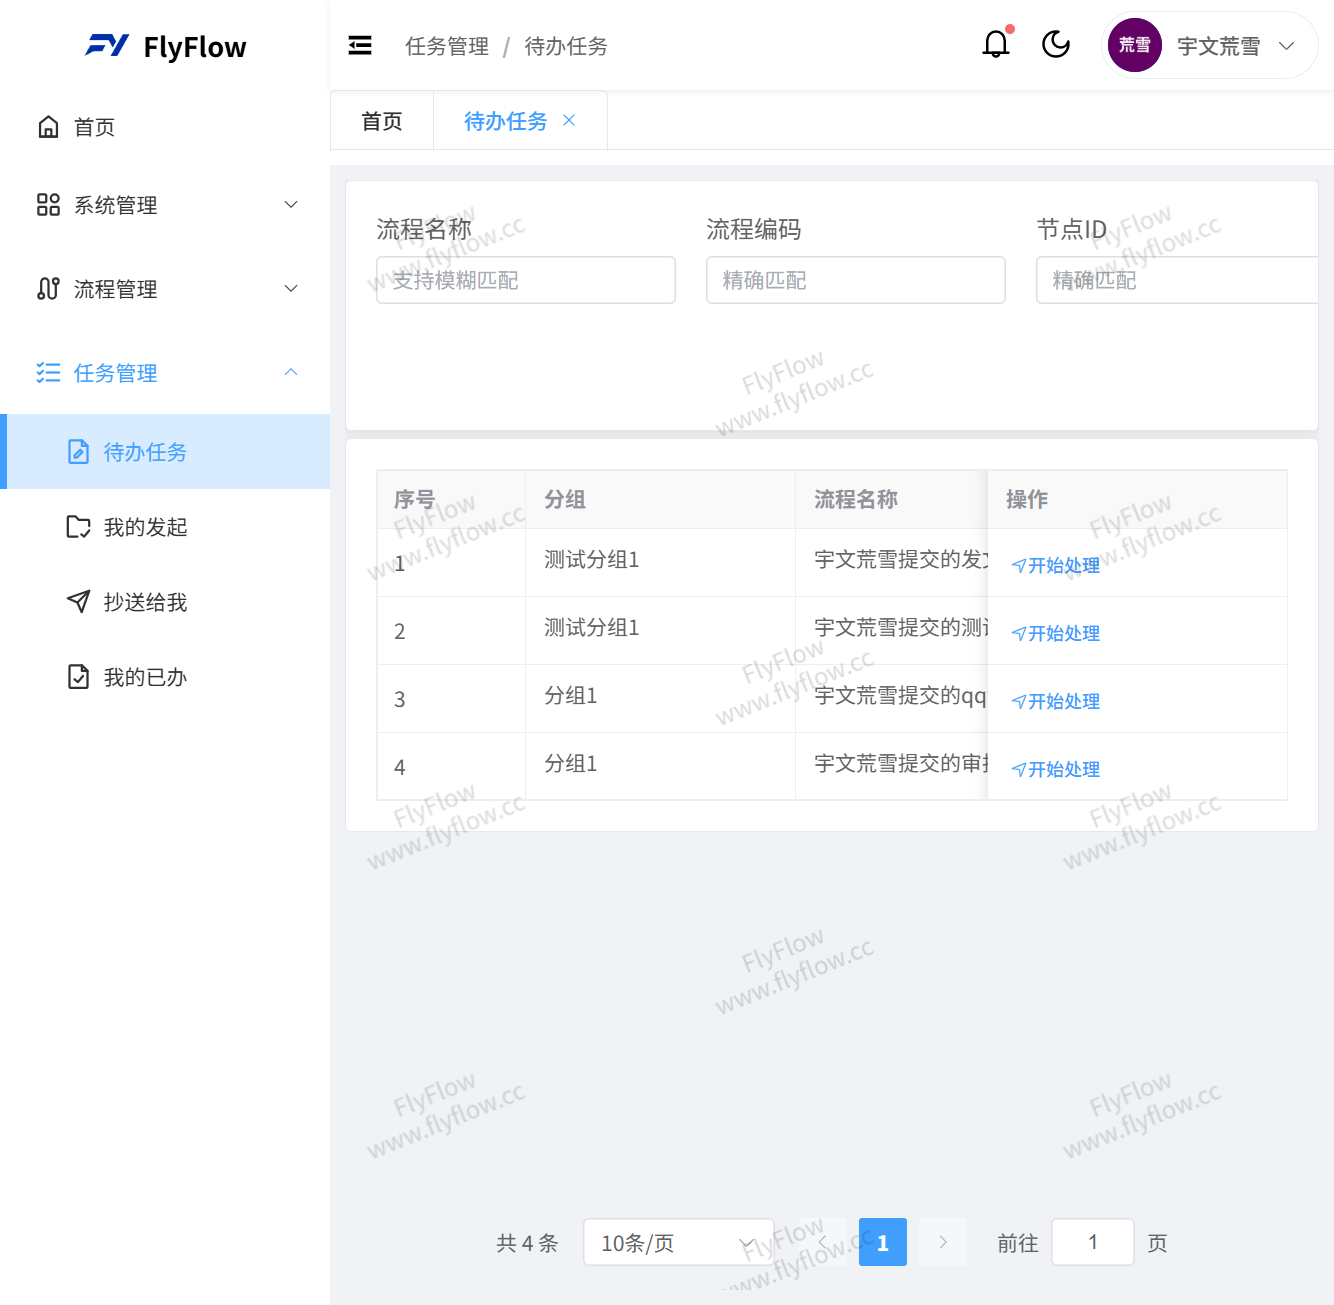This screenshot has height=1305, width=1334.
Task: Select the 待办任务 tab label
Action: pos(505,121)
